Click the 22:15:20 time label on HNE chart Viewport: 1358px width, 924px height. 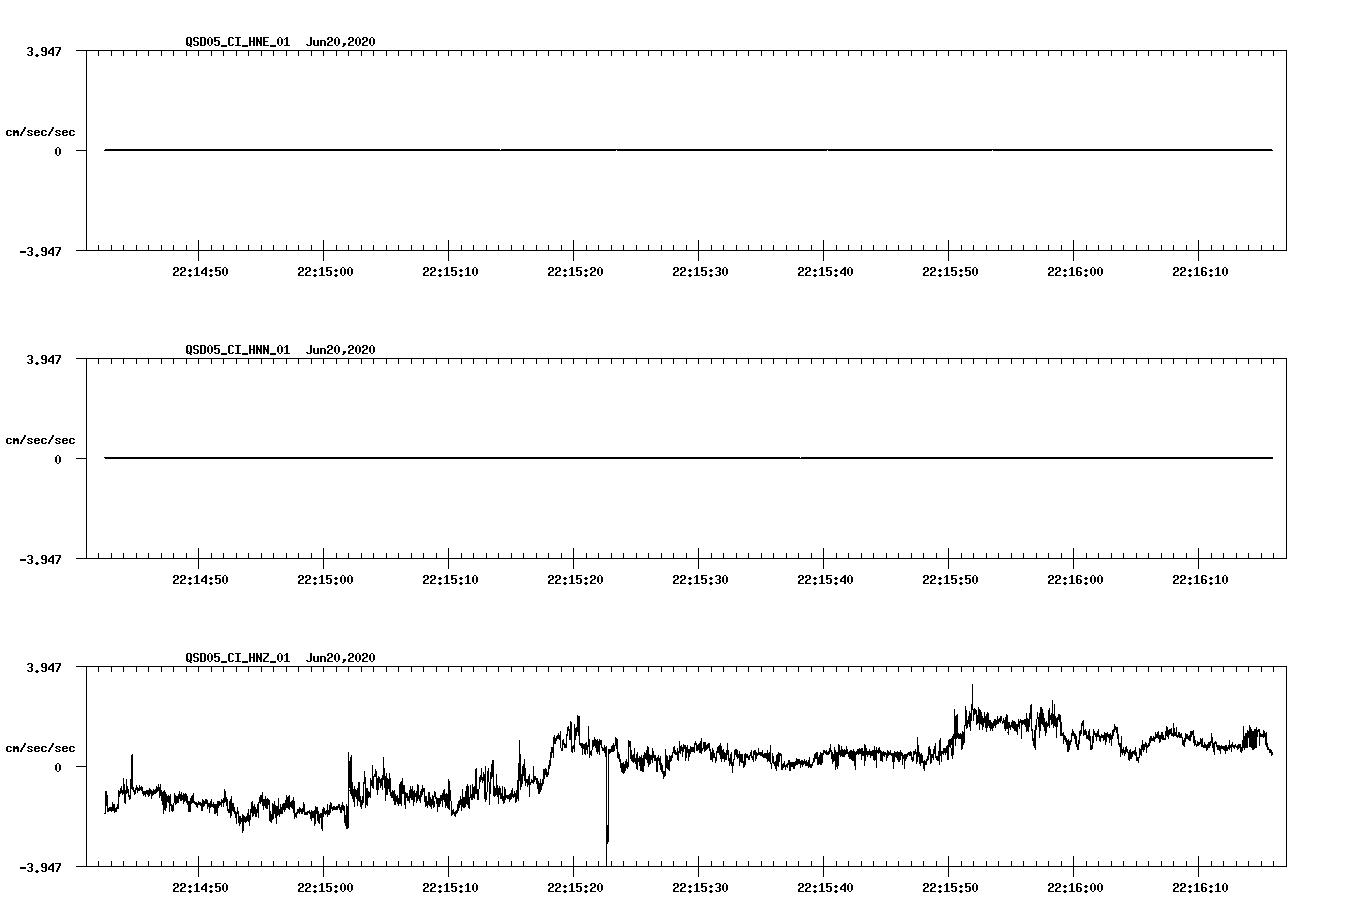(575, 272)
